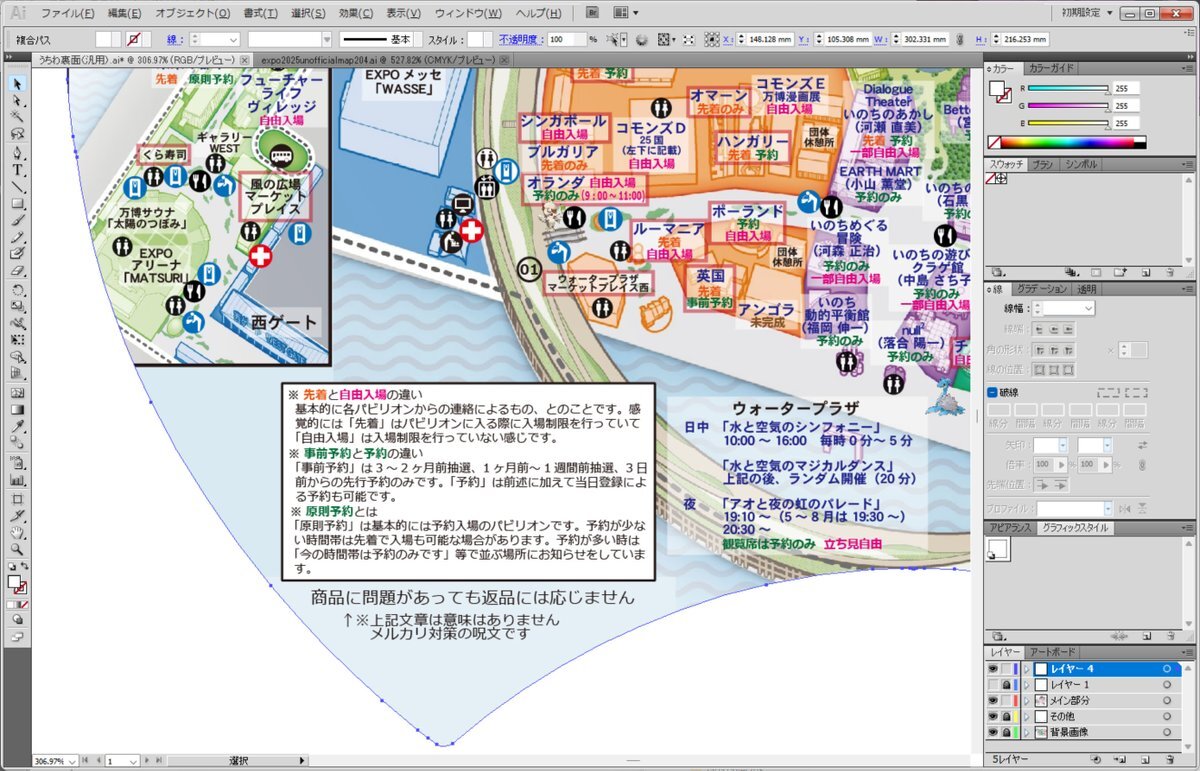Screen dimensions: 1200x771
Task: Open the ファイル menu
Action: (67, 13)
